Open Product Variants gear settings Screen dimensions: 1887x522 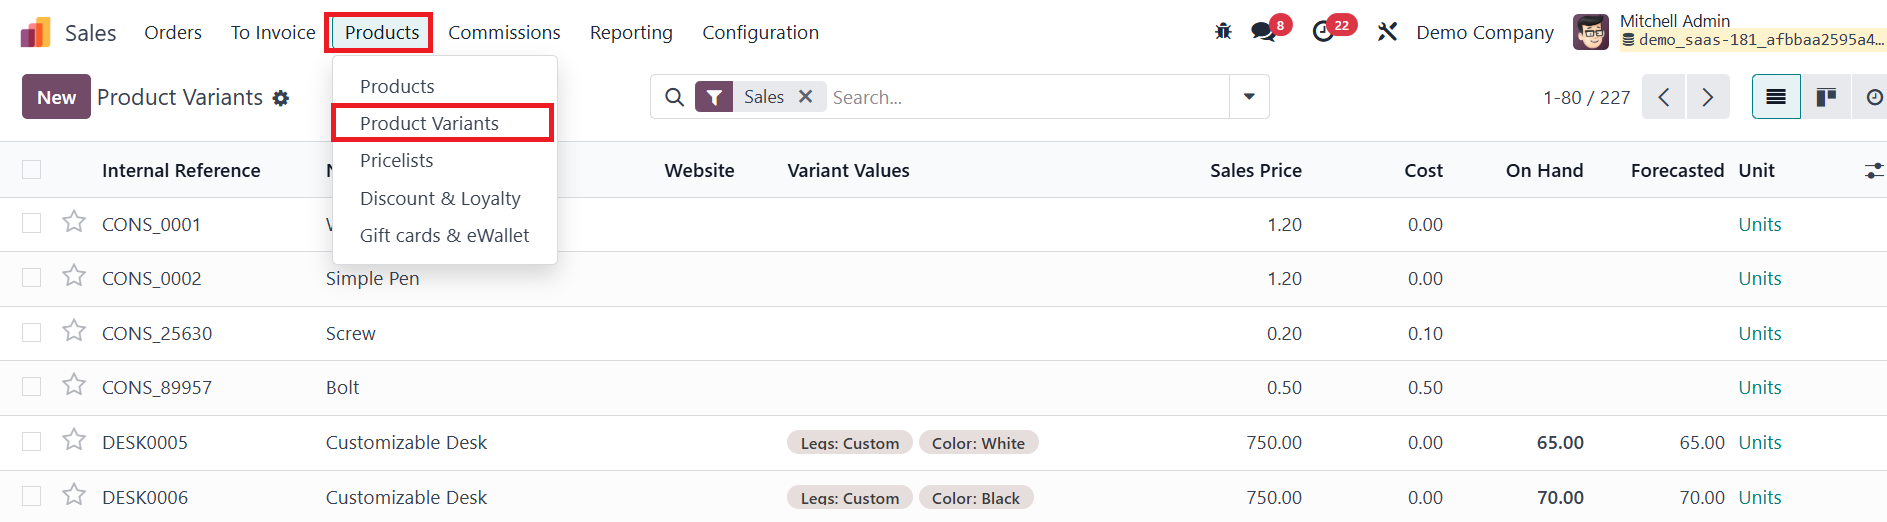pos(281,98)
